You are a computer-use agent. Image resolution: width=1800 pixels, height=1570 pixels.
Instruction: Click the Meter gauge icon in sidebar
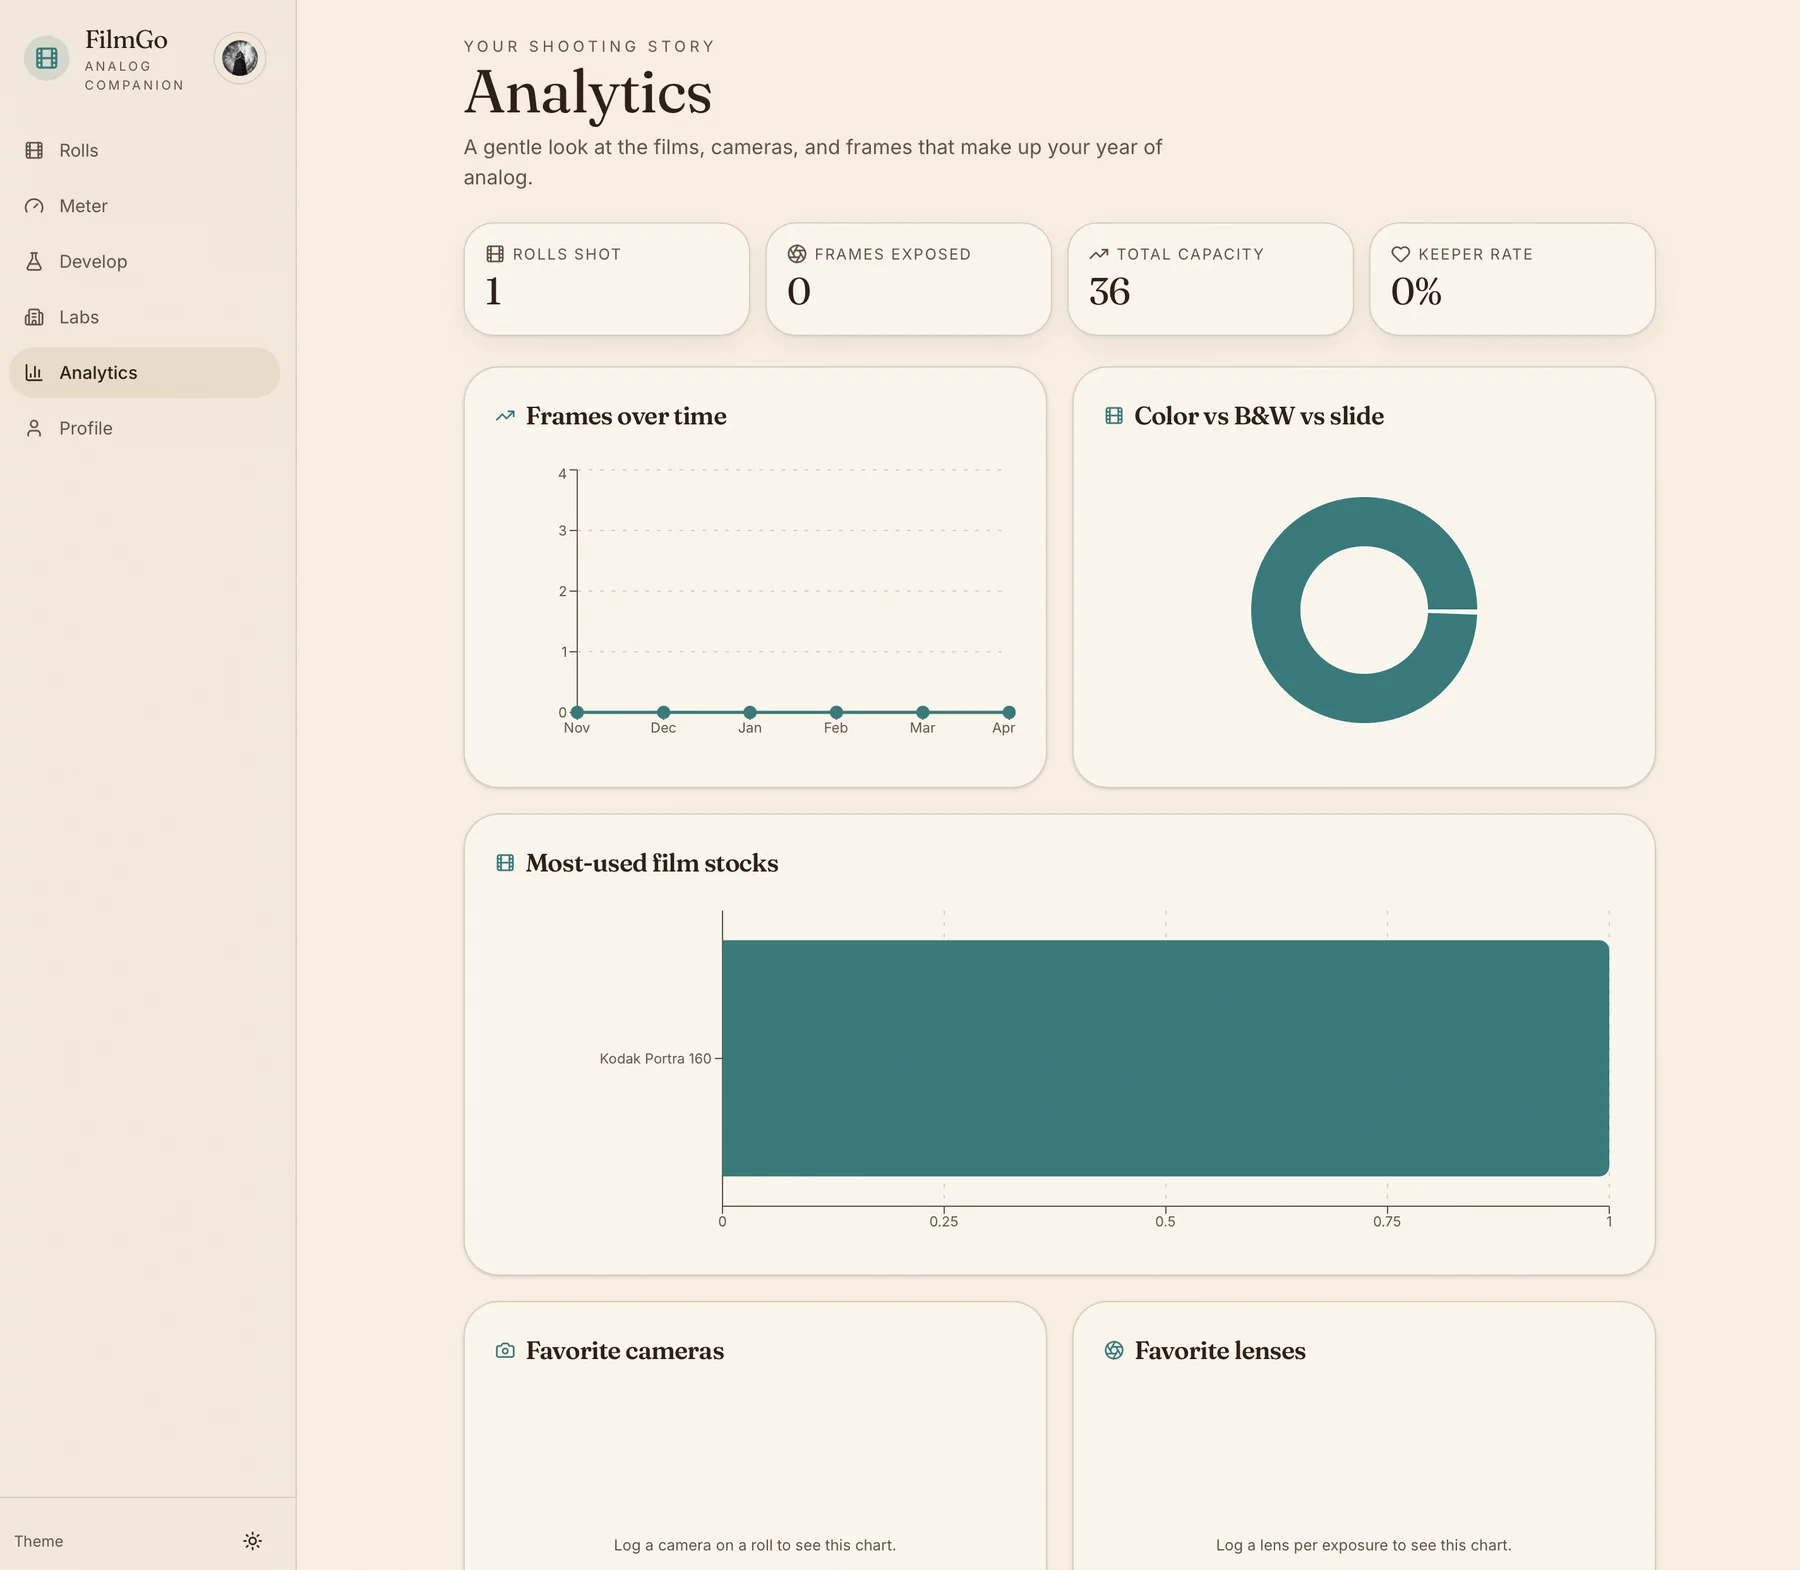[x=34, y=206]
